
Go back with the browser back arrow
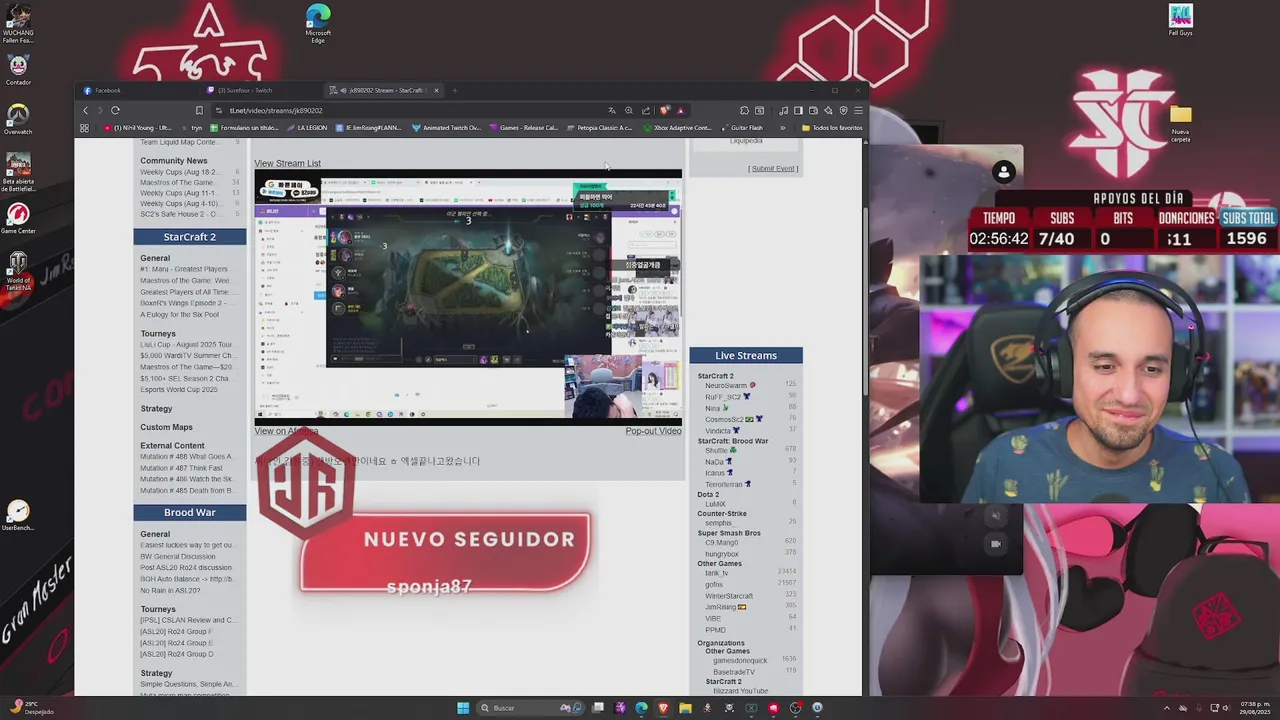point(86,110)
